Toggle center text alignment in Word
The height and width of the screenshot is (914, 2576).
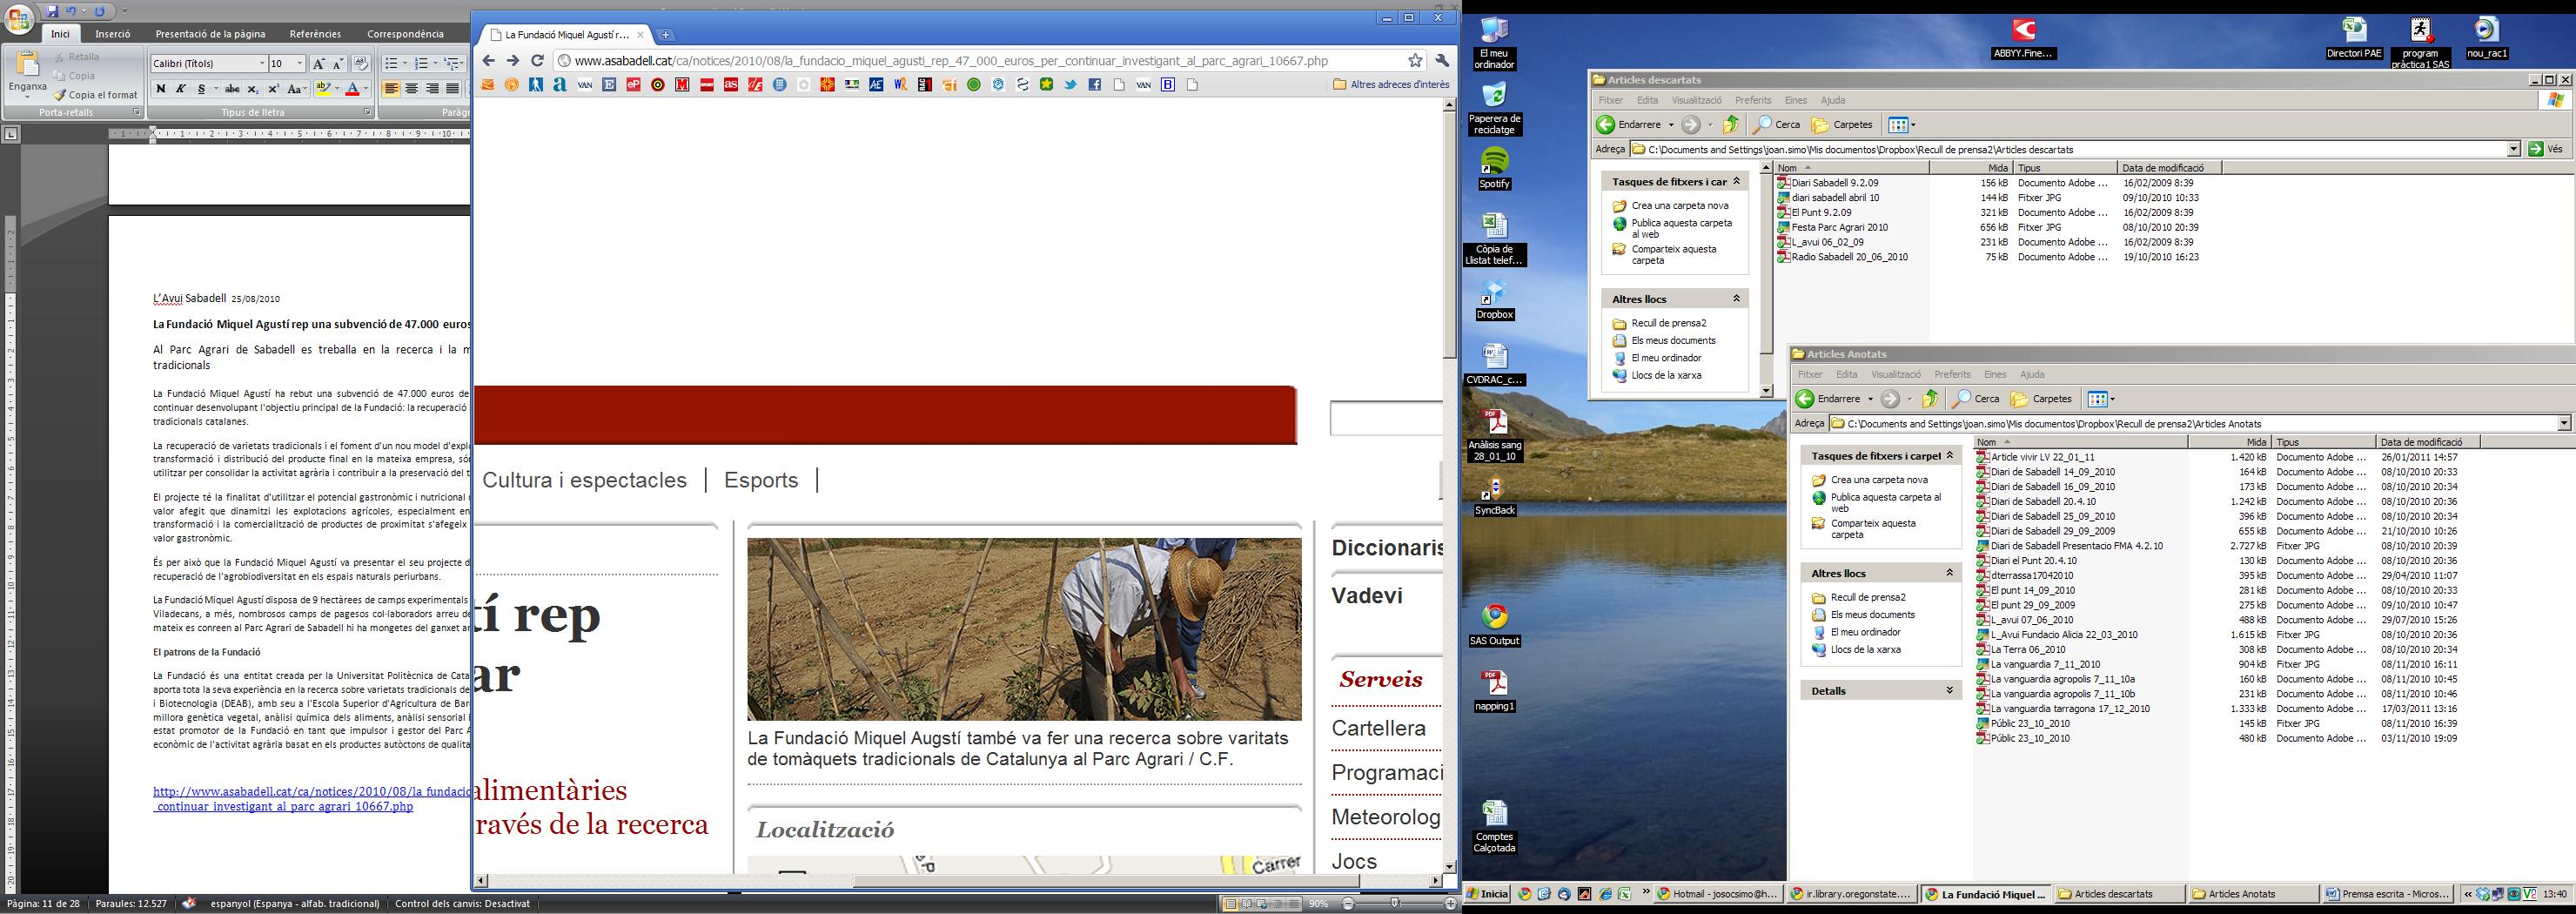411,89
